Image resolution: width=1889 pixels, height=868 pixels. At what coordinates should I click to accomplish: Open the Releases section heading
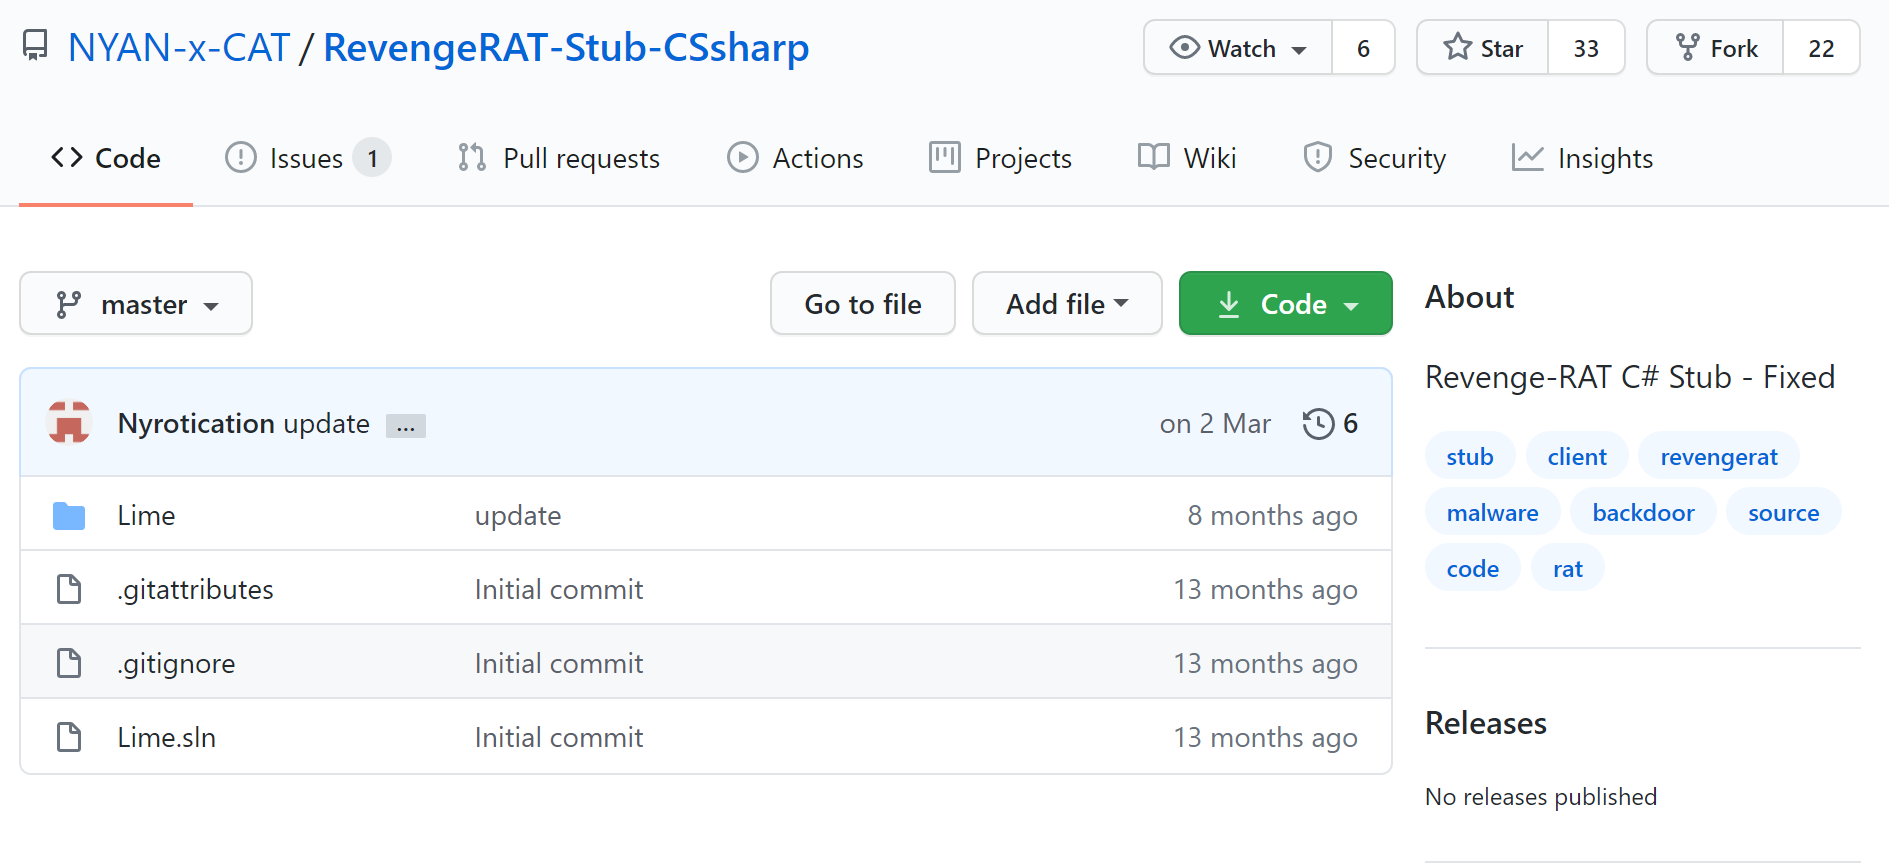pyautogui.click(x=1486, y=723)
